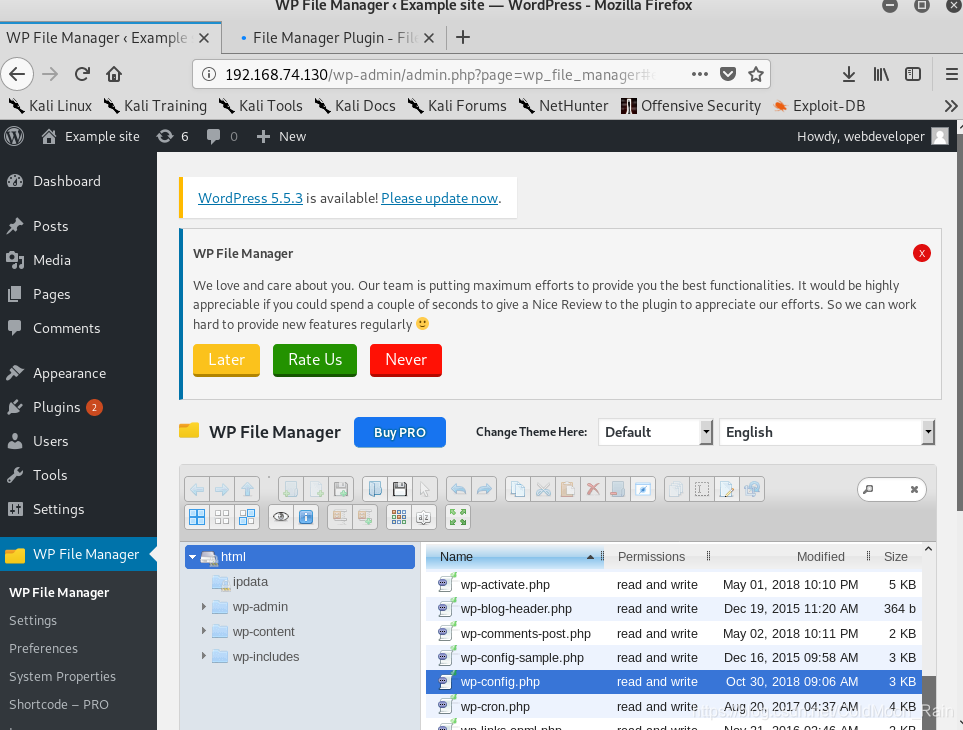This screenshot has width=963, height=730.
Task: Click the Create archive toolbar icon
Action: (365, 517)
